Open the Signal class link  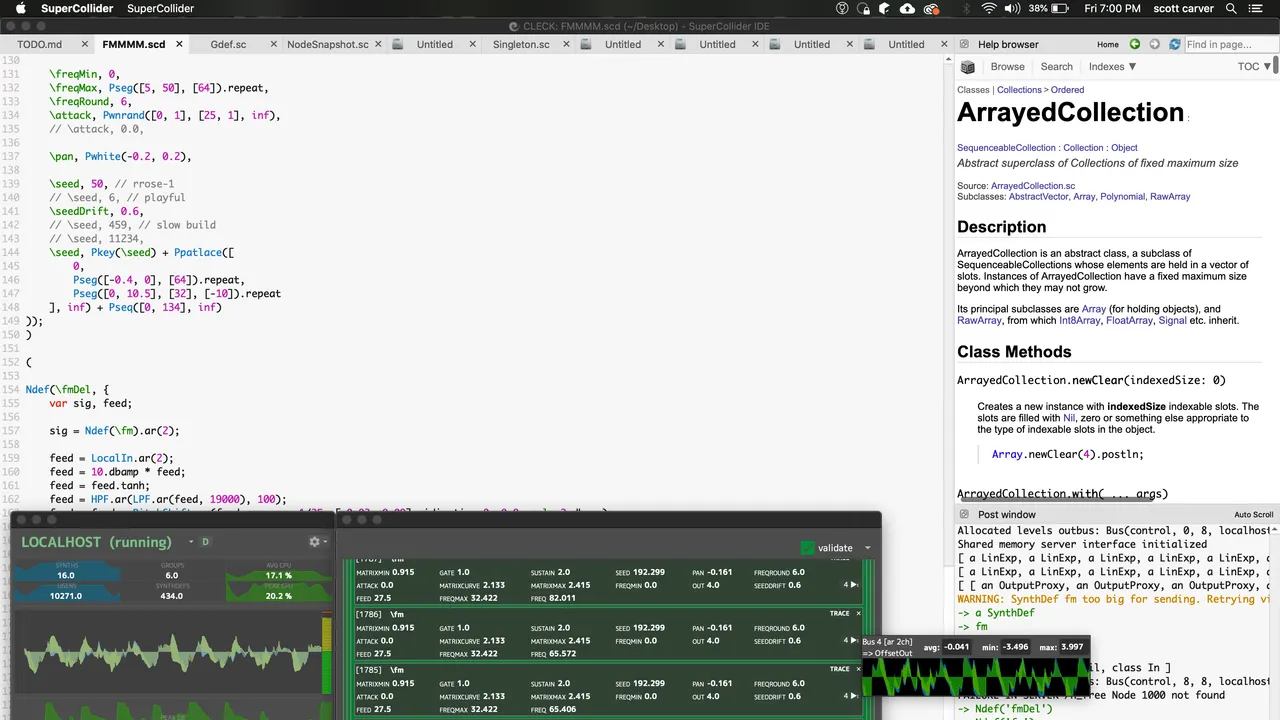pos(1172,321)
